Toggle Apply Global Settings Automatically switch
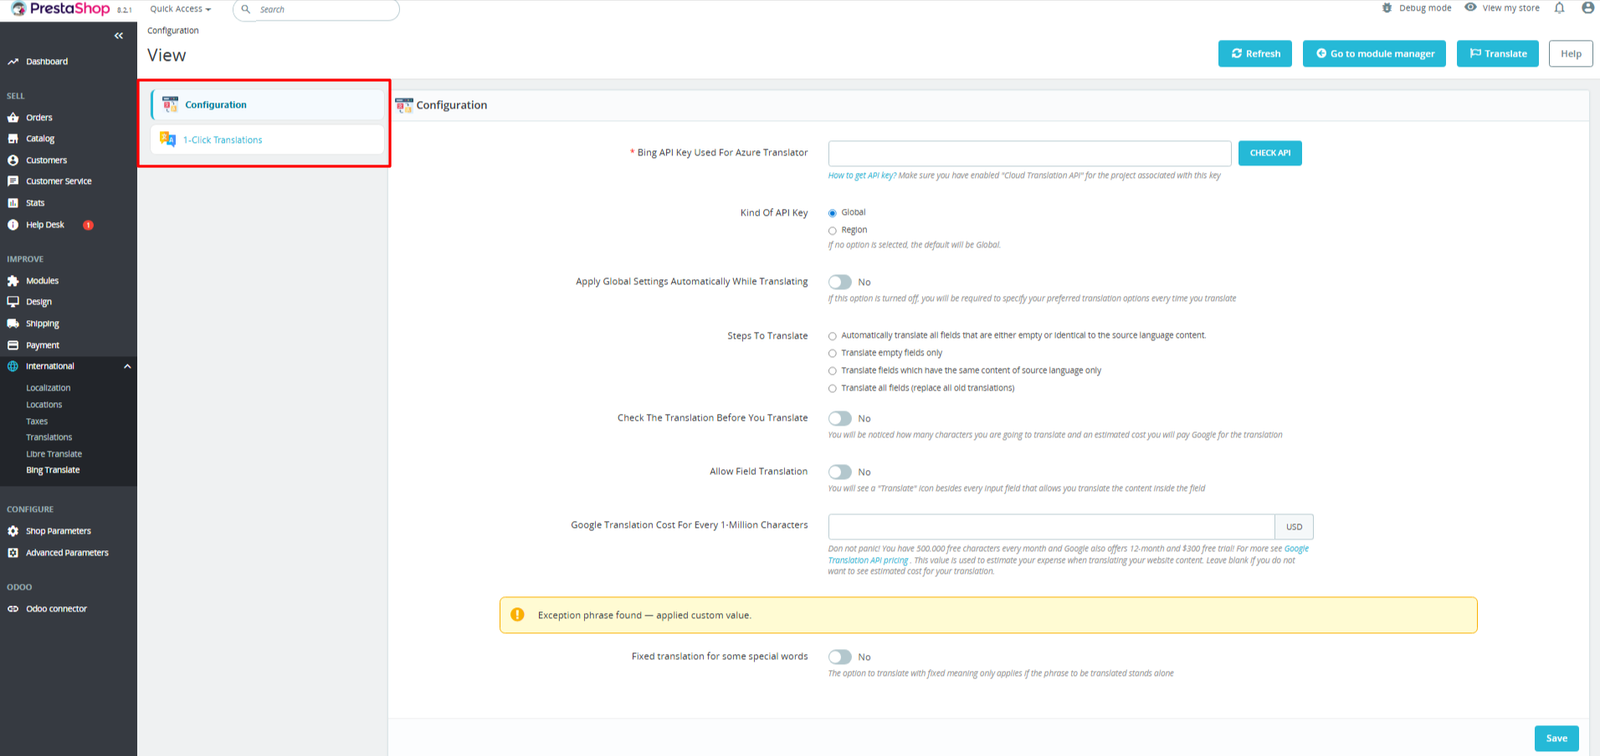This screenshot has height=756, width=1600. [x=840, y=282]
